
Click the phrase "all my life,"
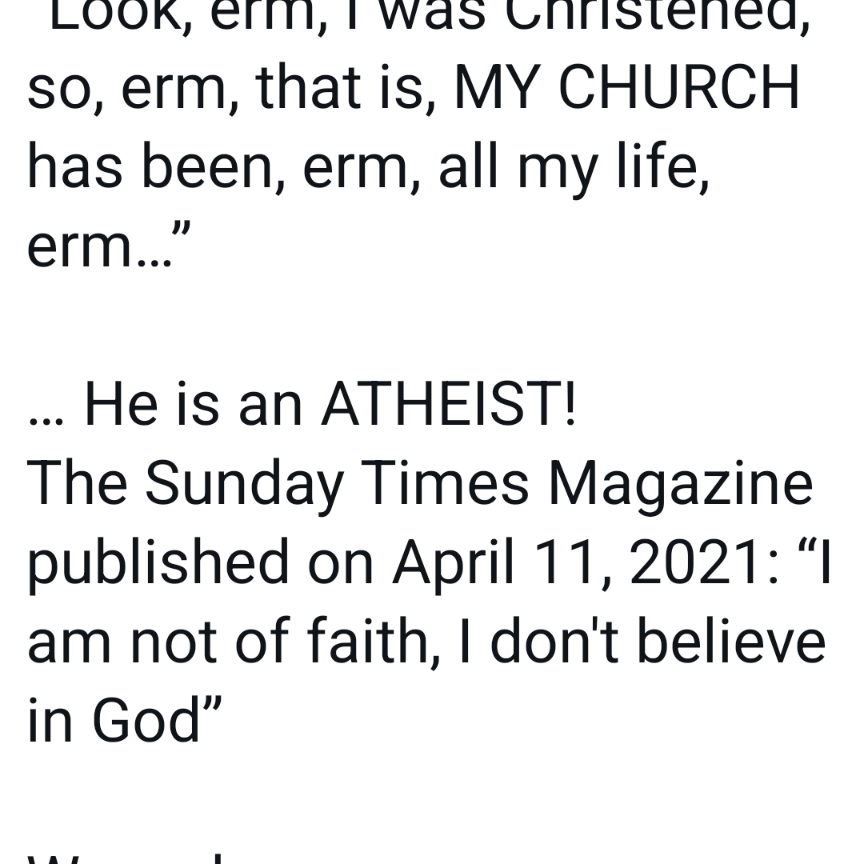[x=574, y=169]
